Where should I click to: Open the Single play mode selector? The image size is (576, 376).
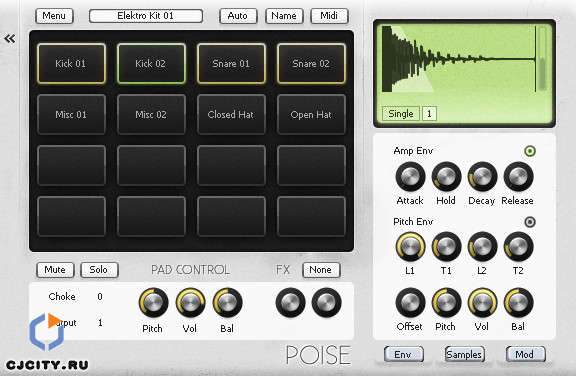coord(400,113)
